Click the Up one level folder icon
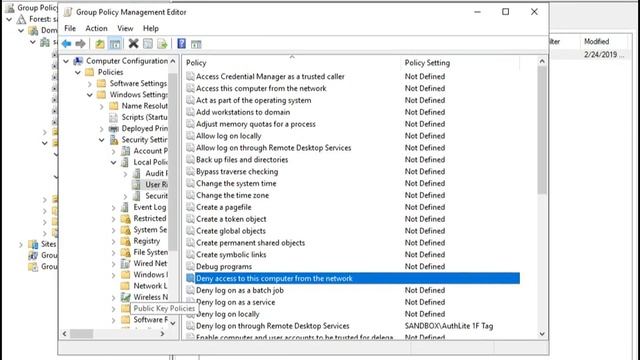The width and height of the screenshot is (640, 360). point(100,44)
